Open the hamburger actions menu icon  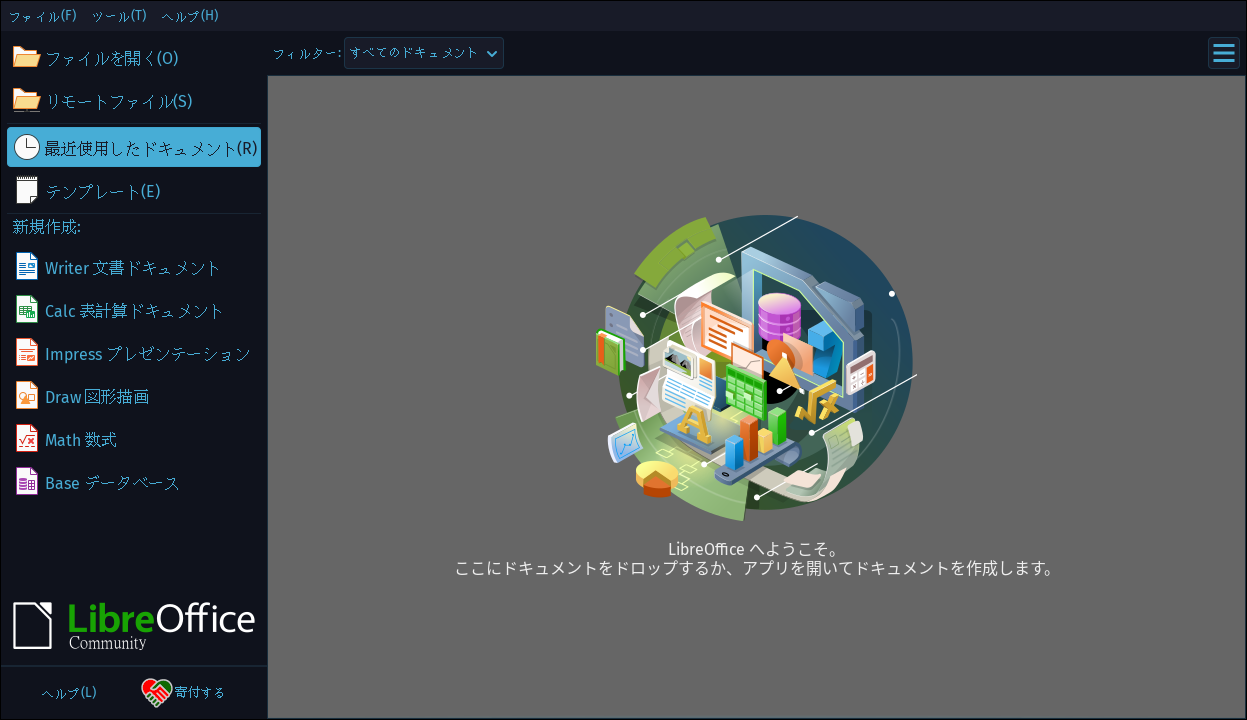1224,53
